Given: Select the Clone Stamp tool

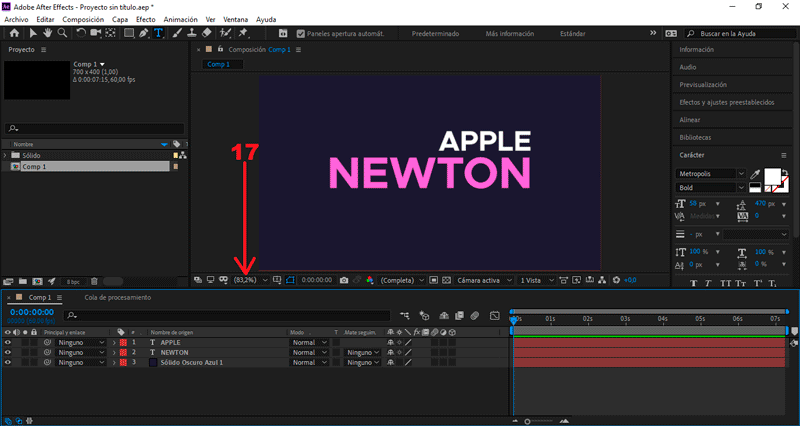Looking at the screenshot, I should coord(192,33).
